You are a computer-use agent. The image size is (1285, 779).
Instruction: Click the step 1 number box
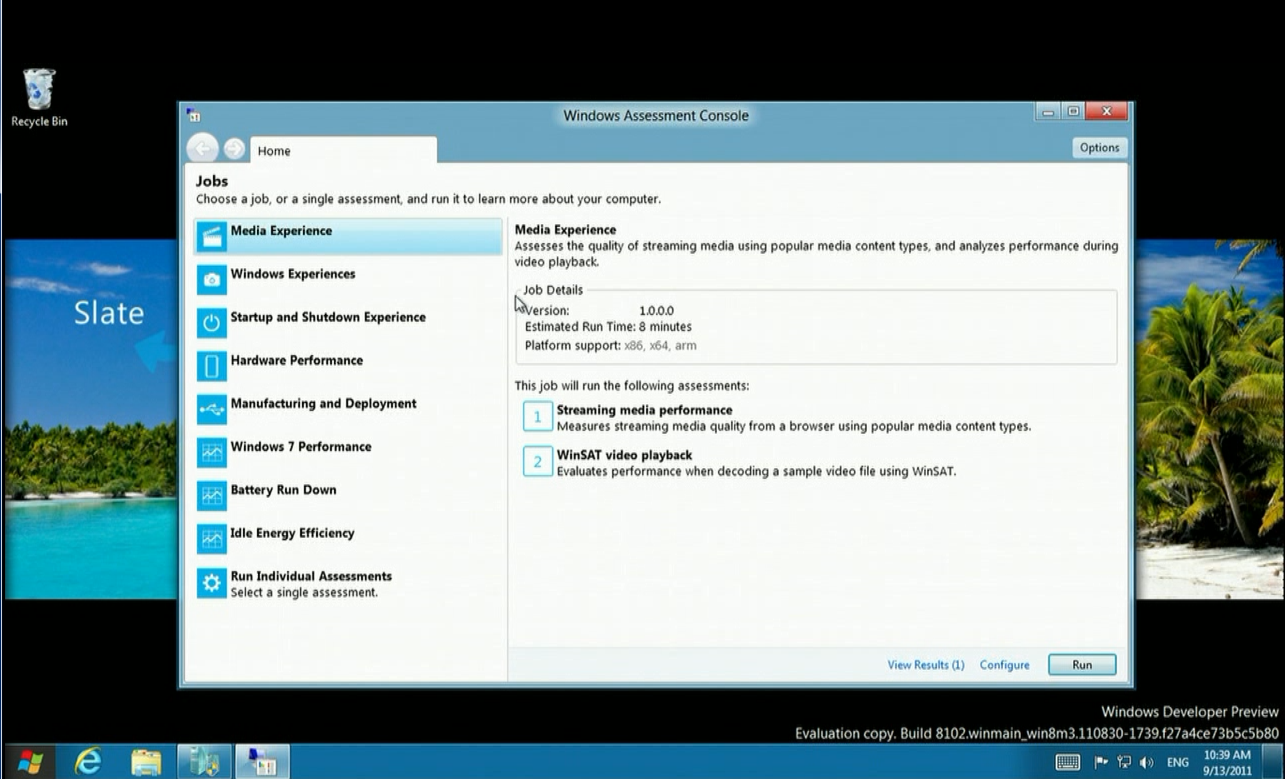[538, 416]
